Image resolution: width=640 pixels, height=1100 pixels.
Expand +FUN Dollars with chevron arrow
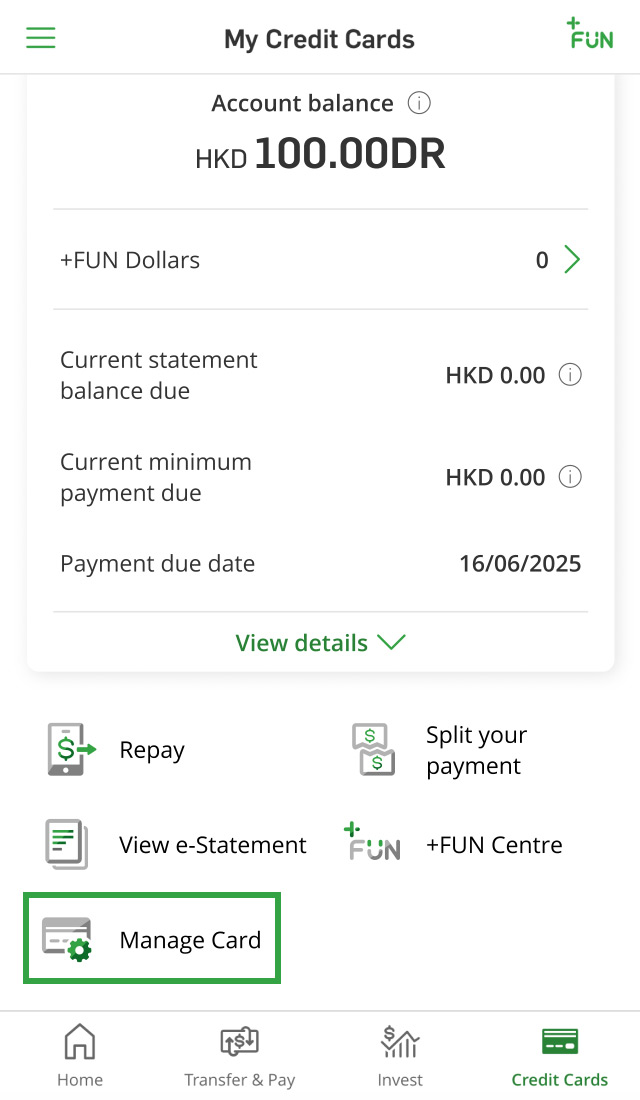572,260
